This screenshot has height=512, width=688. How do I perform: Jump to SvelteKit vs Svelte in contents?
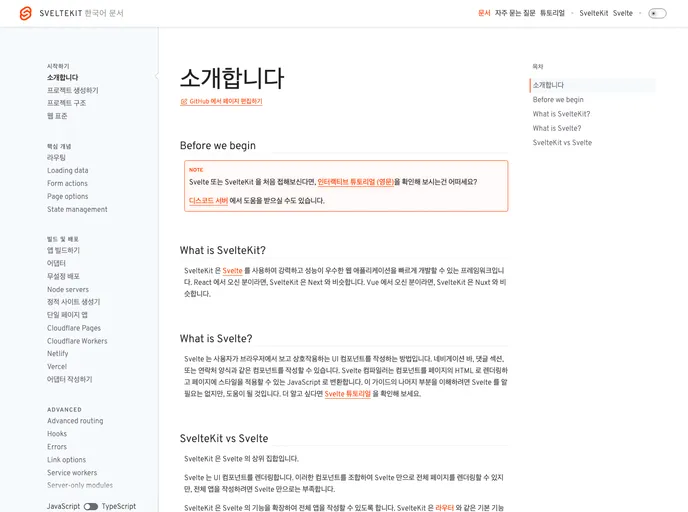pyautogui.click(x=562, y=143)
